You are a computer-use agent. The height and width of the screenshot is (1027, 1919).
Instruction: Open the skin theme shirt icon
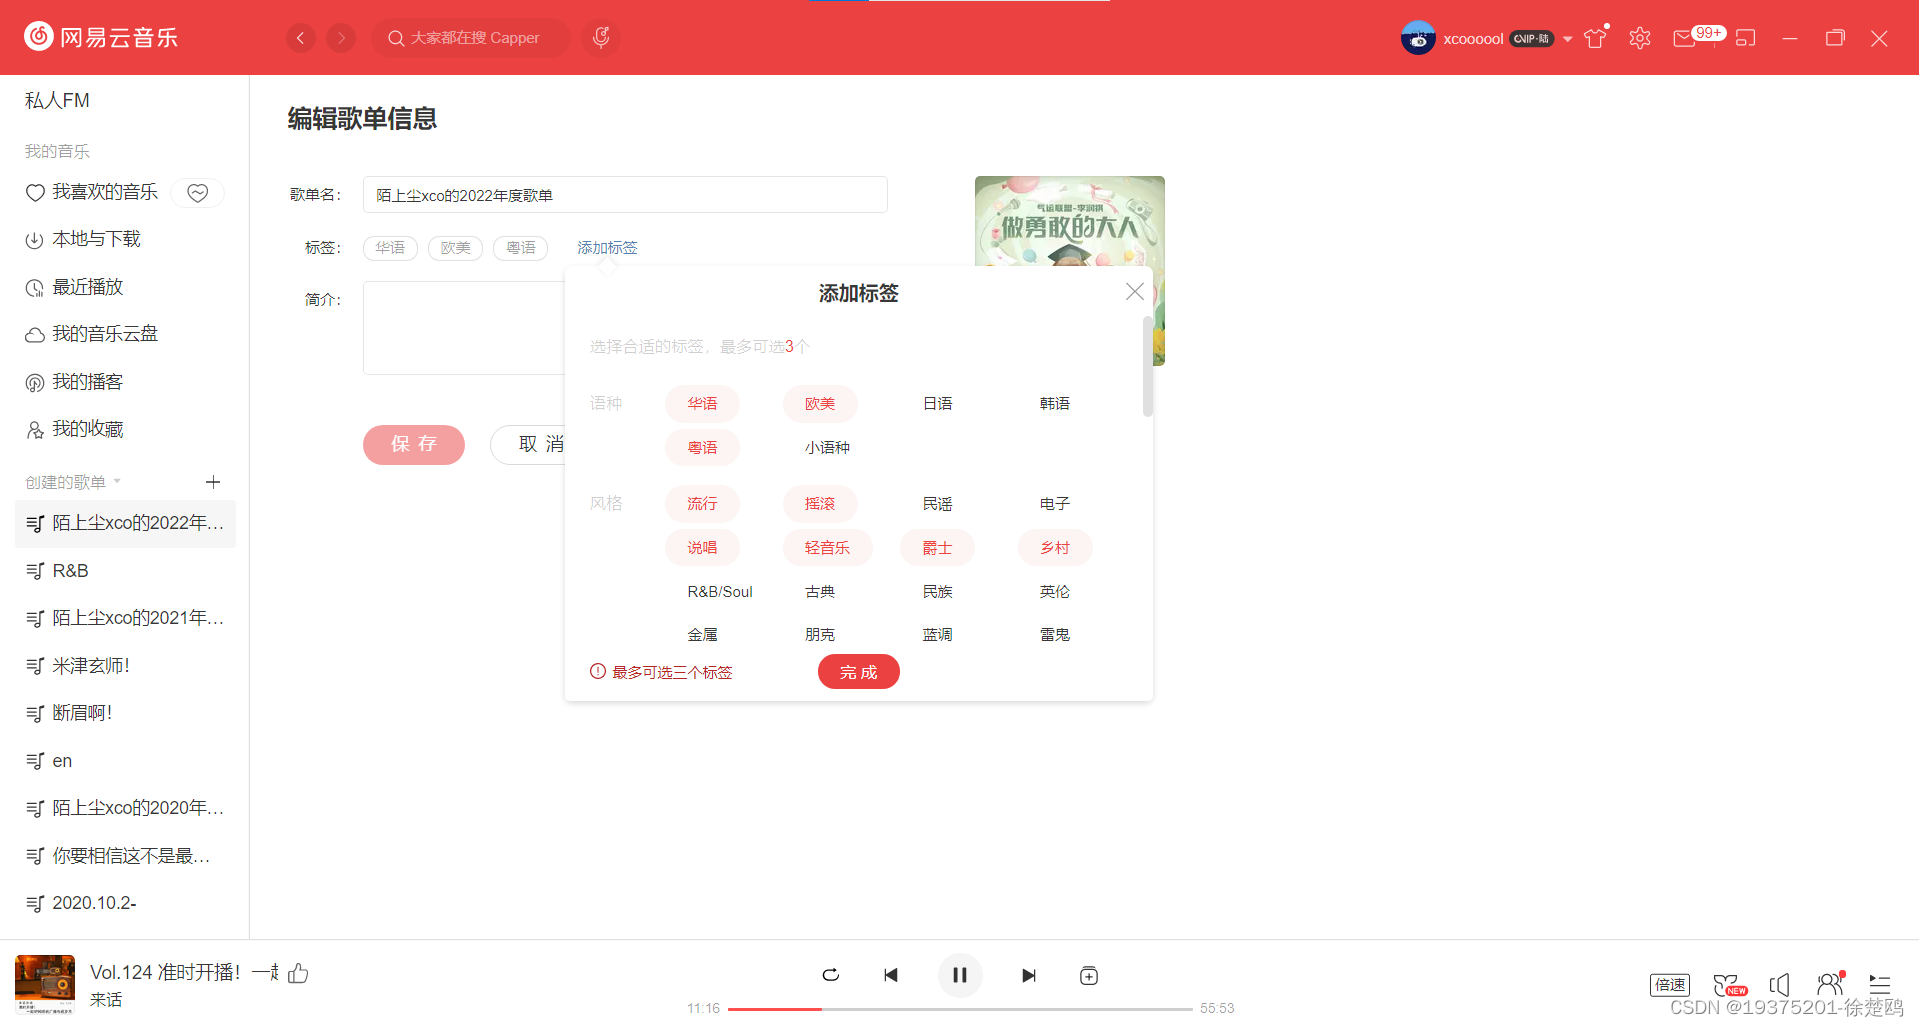[1596, 38]
